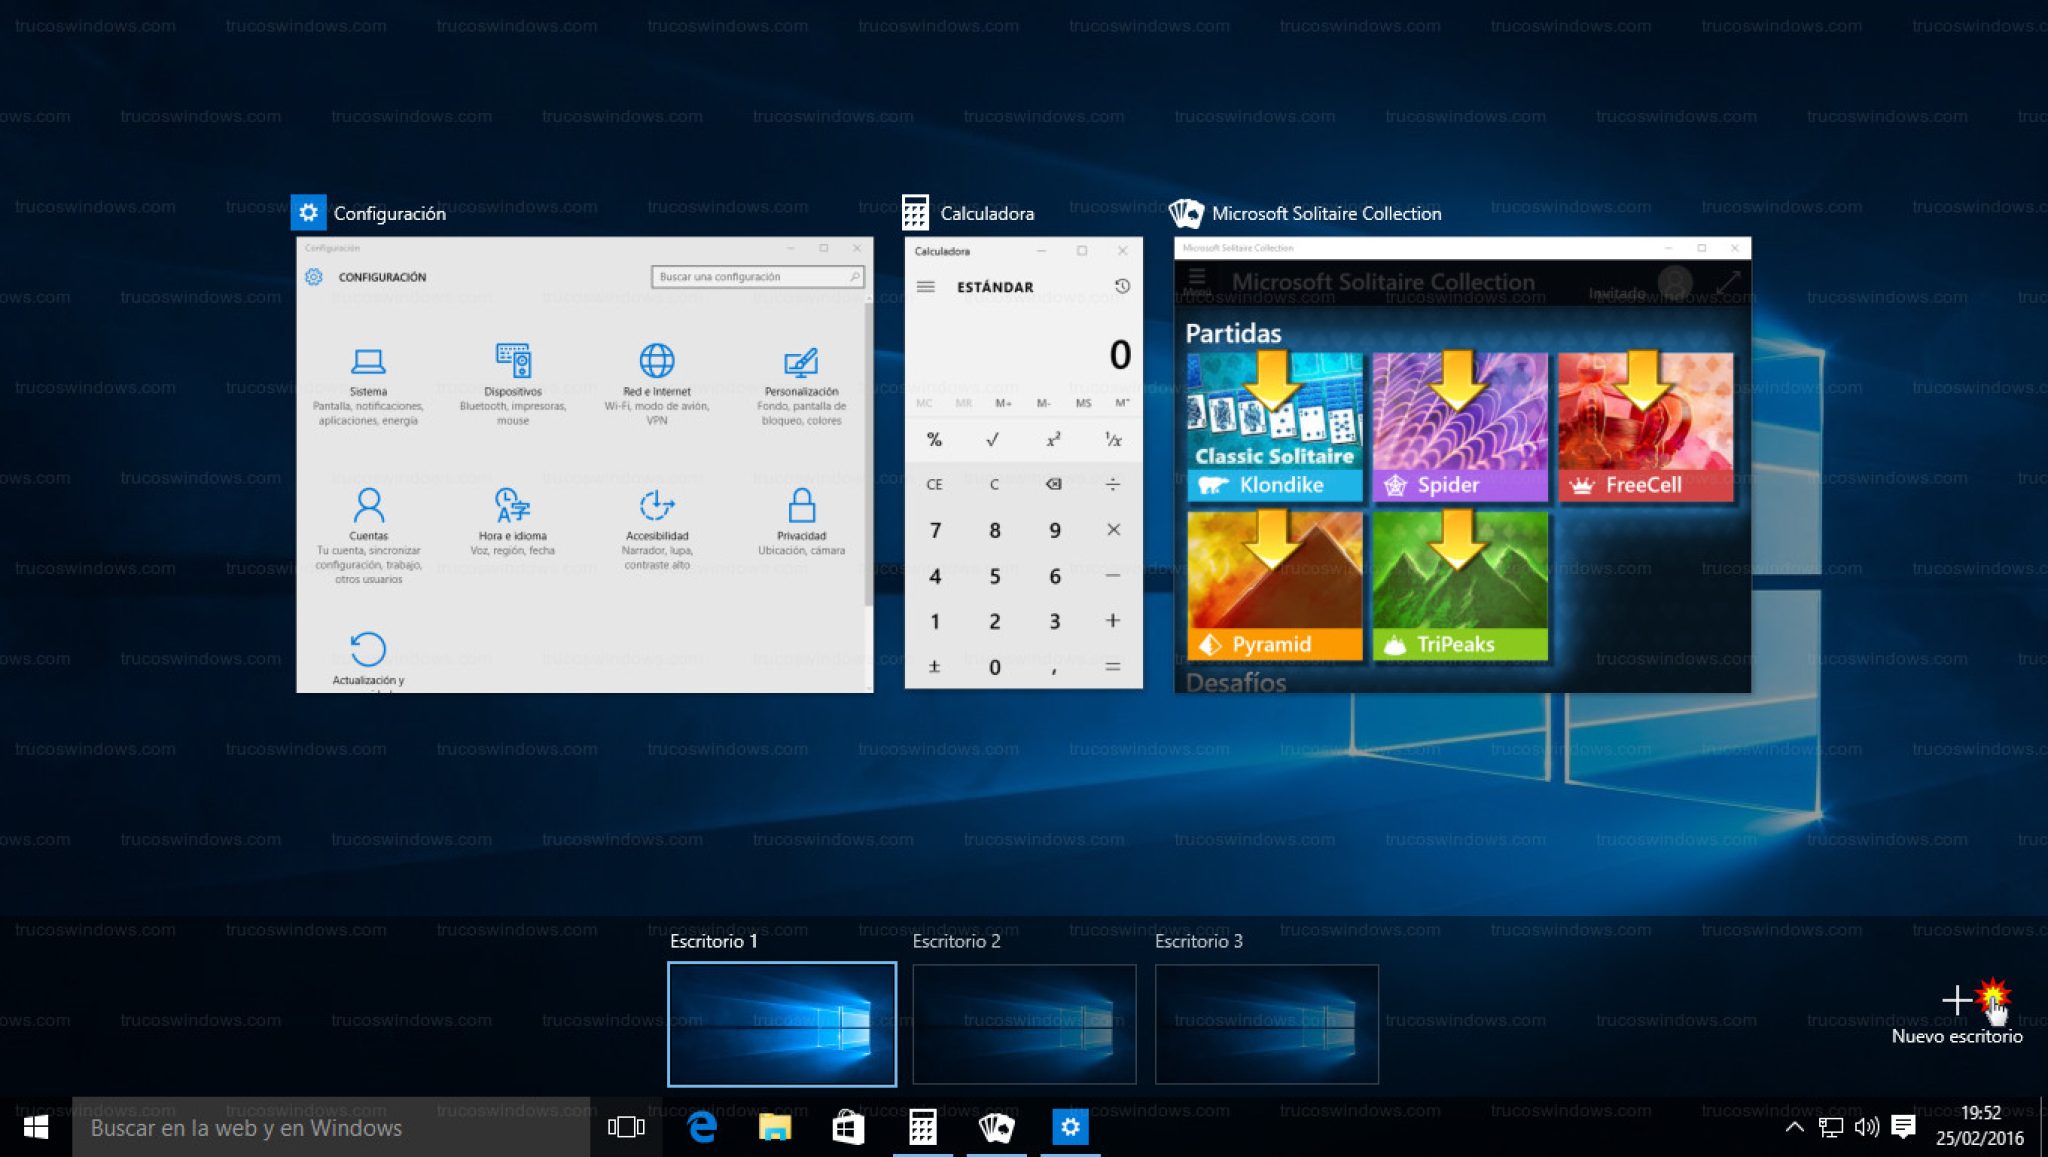Open Personalización settings icon
Screen dimensions: 2048x1157
pyautogui.click(x=800, y=372)
